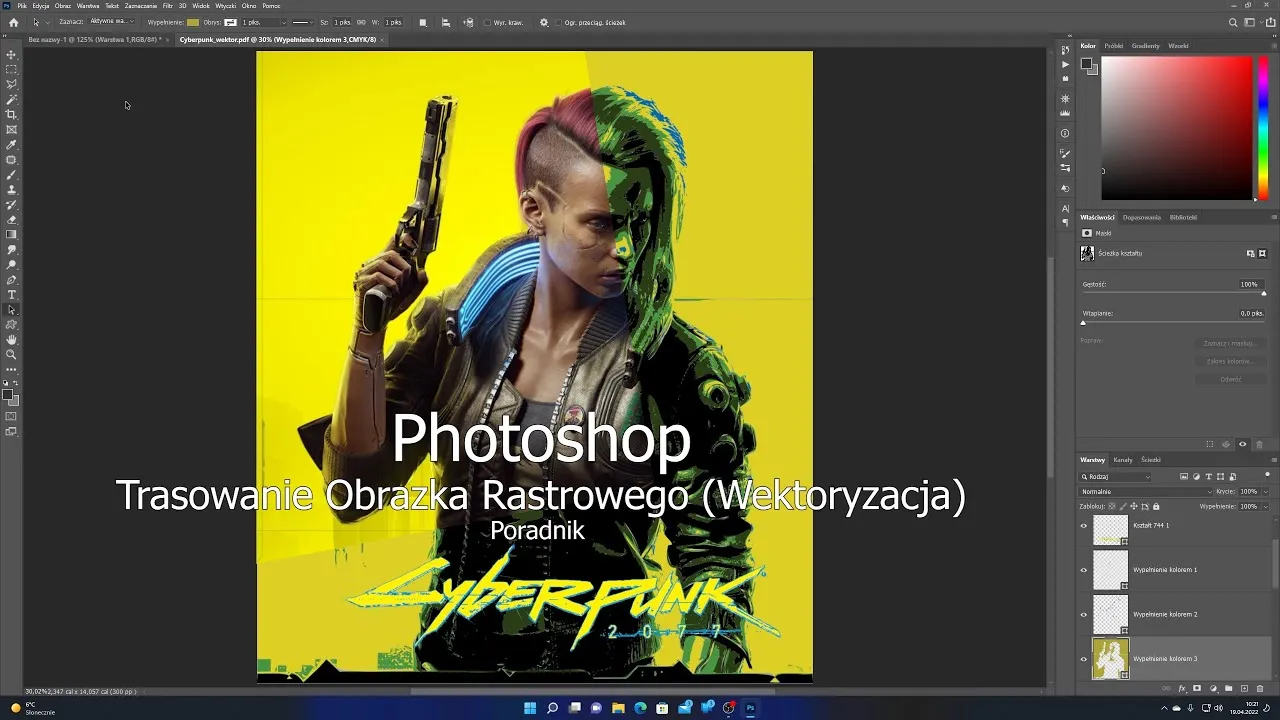Open the stroke line style dropdown

point(303,22)
